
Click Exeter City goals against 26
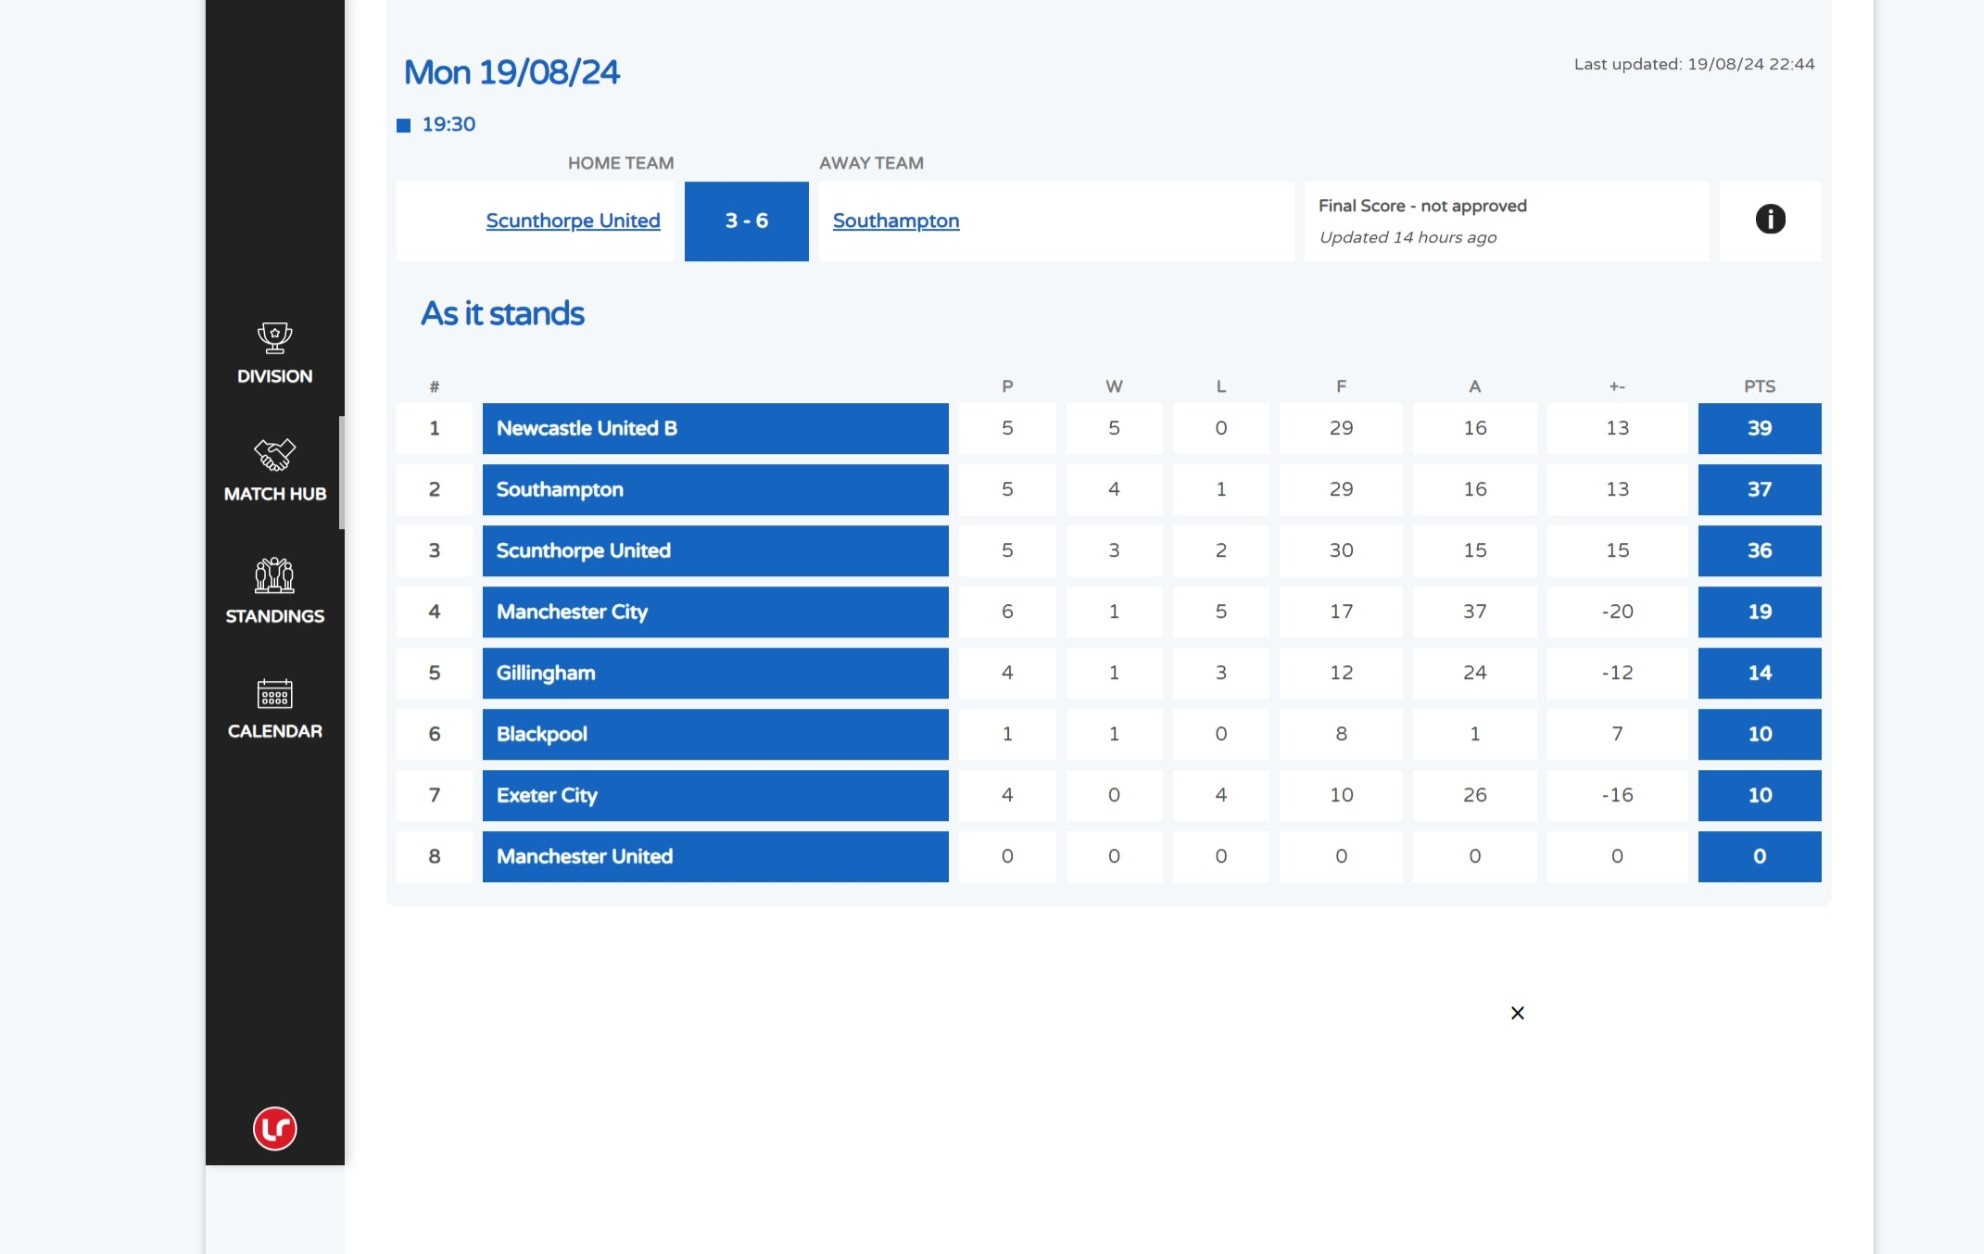(1474, 795)
